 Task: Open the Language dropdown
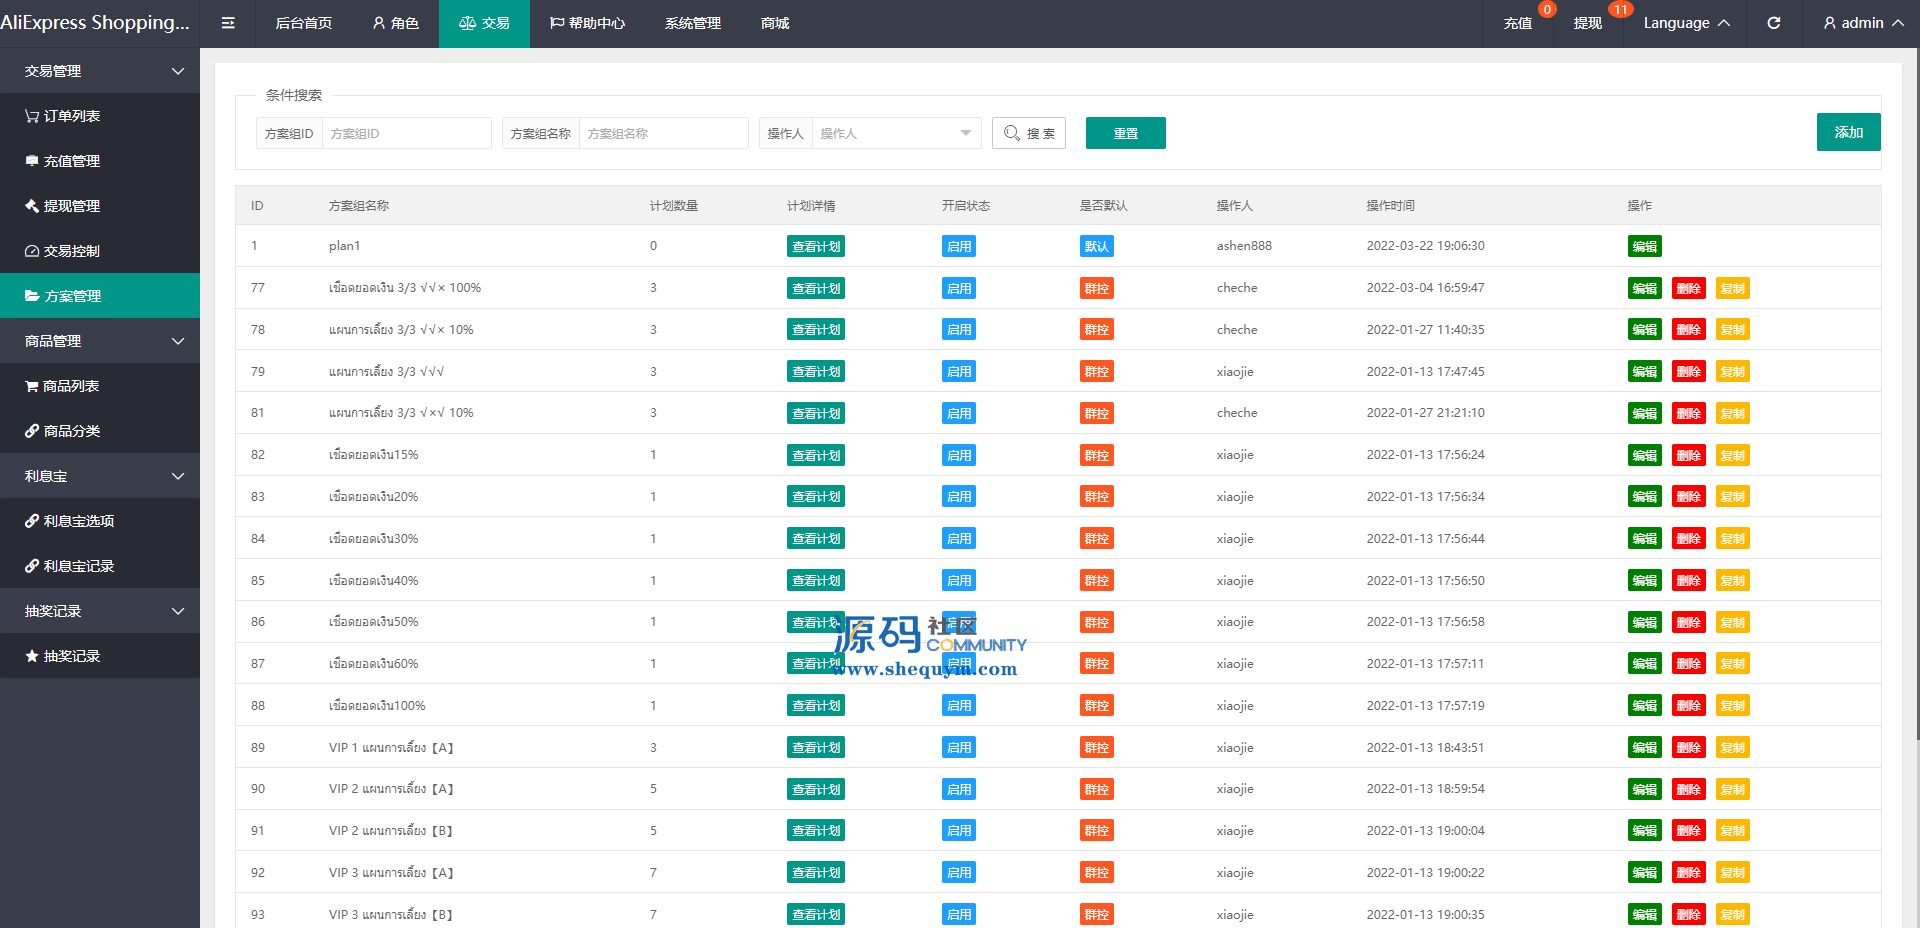coord(1686,23)
